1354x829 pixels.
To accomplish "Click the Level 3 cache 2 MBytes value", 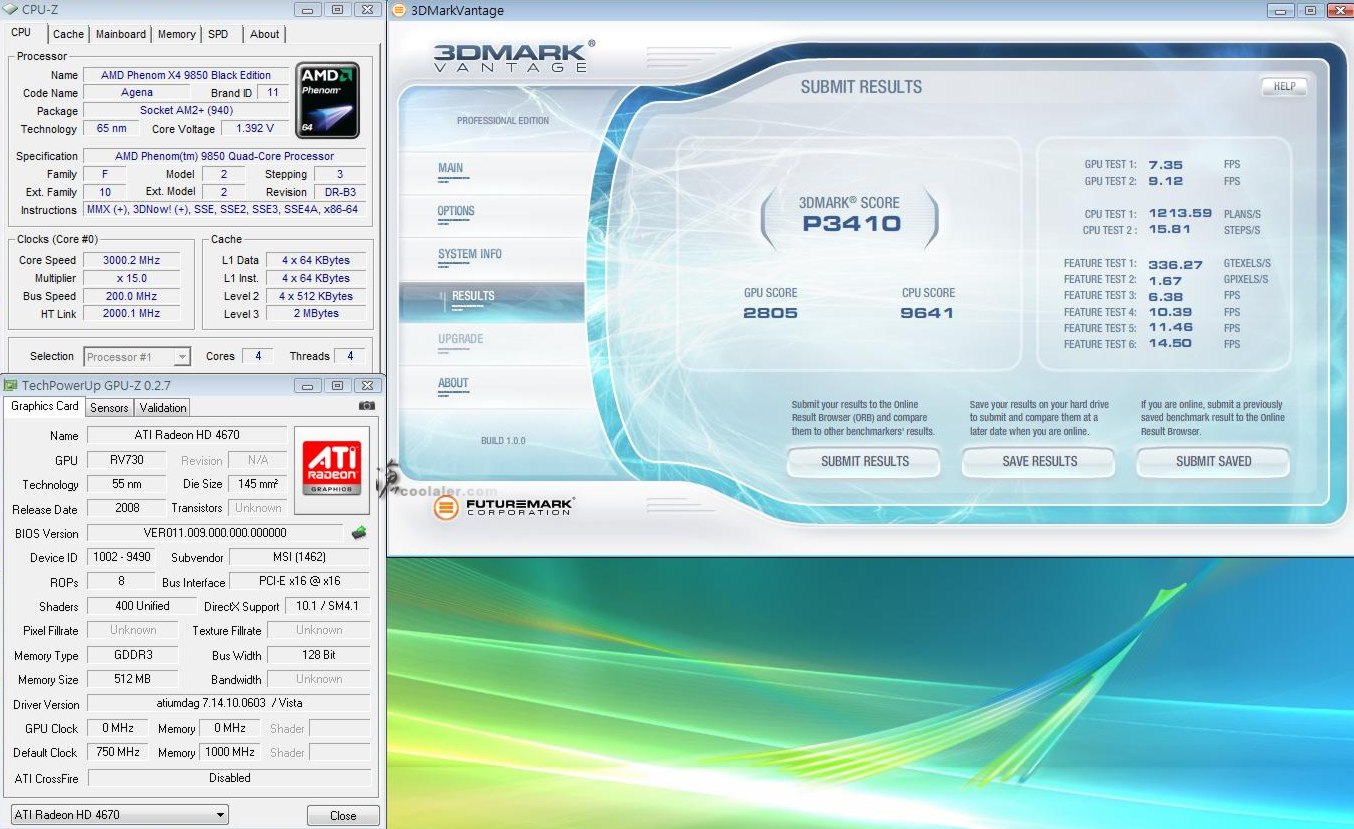I will coord(316,313).
